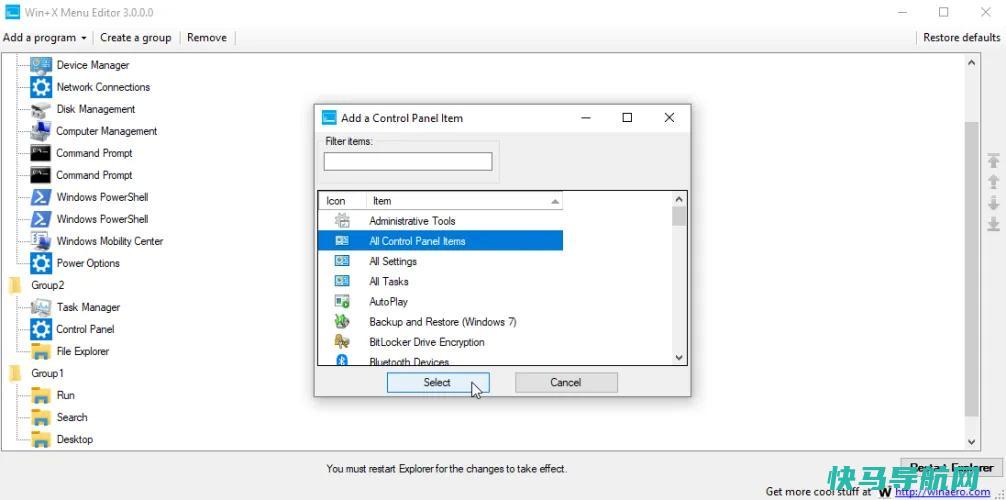Select Backup and Restore (Windows 7)
Screen dimensions: 1006x500
point(441,322)
